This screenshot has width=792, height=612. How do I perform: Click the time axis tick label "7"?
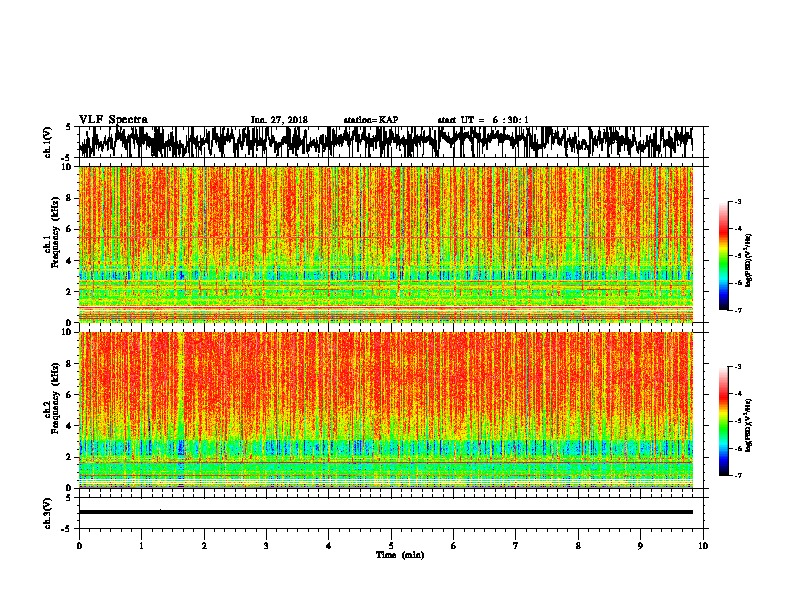click(x=516, y=546)
